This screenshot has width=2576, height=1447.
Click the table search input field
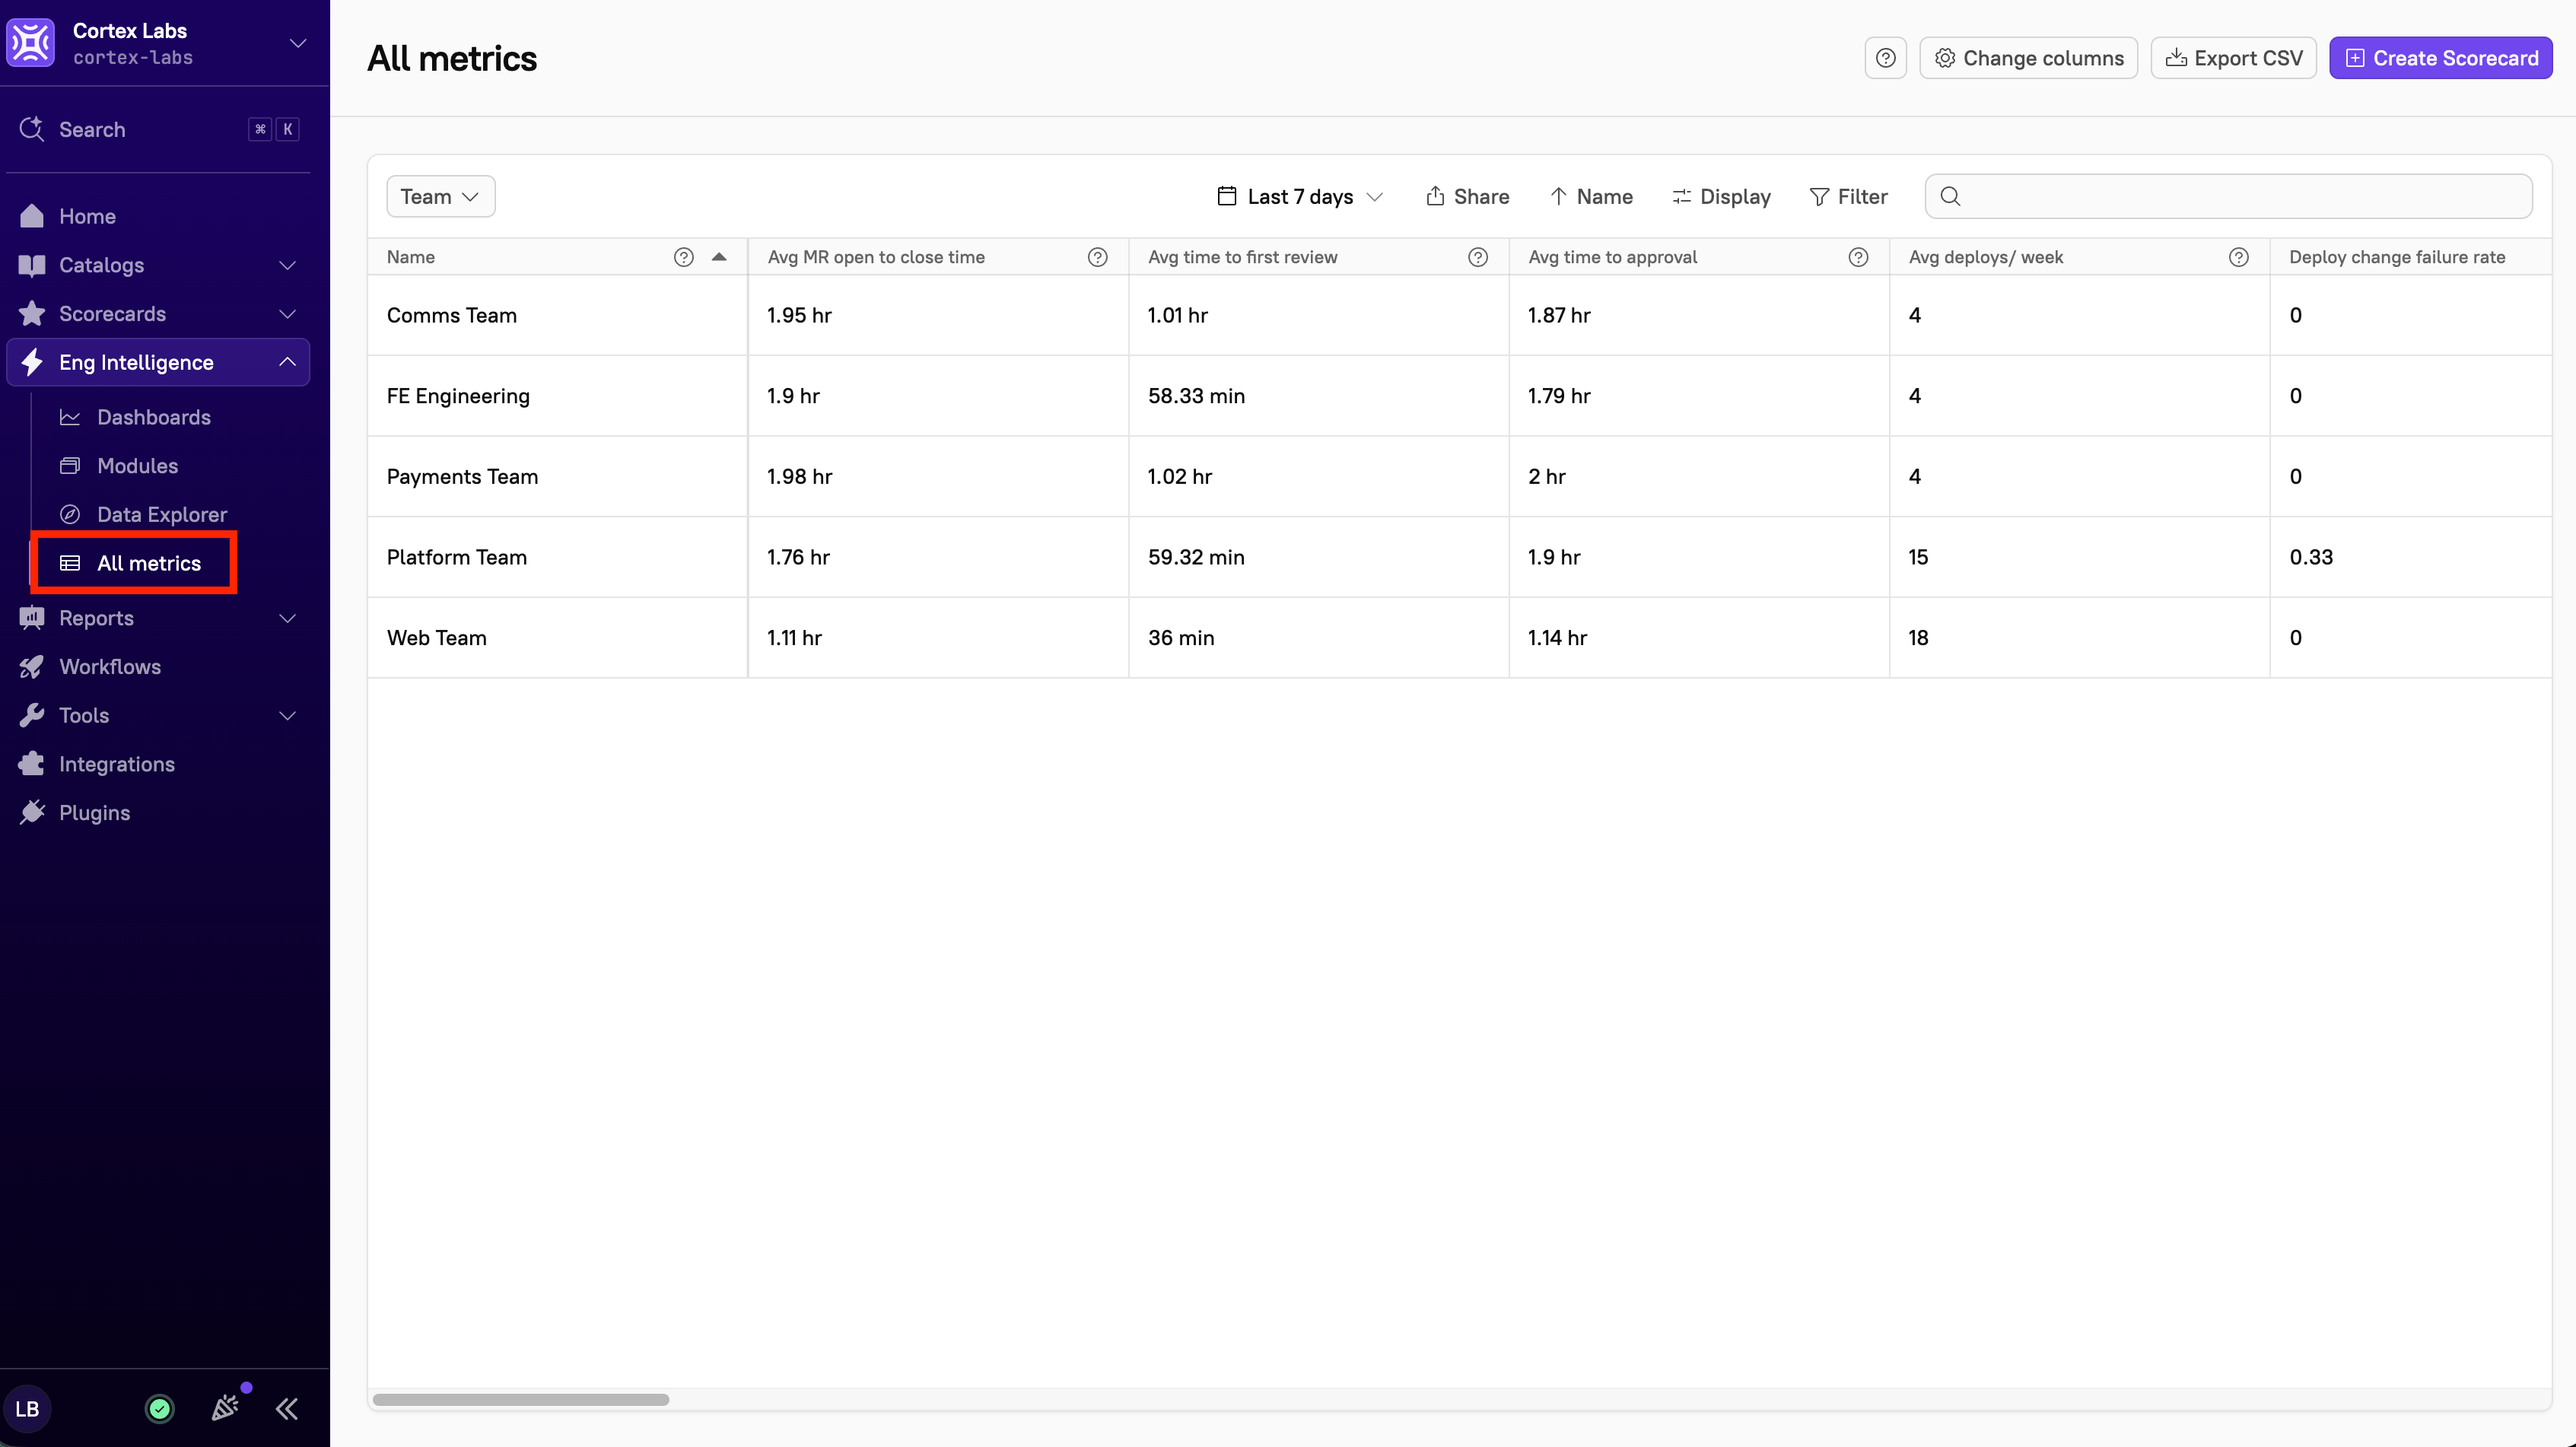tap(2228, 196)
